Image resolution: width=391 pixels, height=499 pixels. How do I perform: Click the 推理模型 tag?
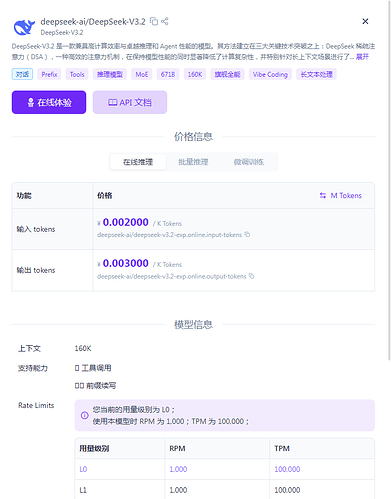coord(110,74)
